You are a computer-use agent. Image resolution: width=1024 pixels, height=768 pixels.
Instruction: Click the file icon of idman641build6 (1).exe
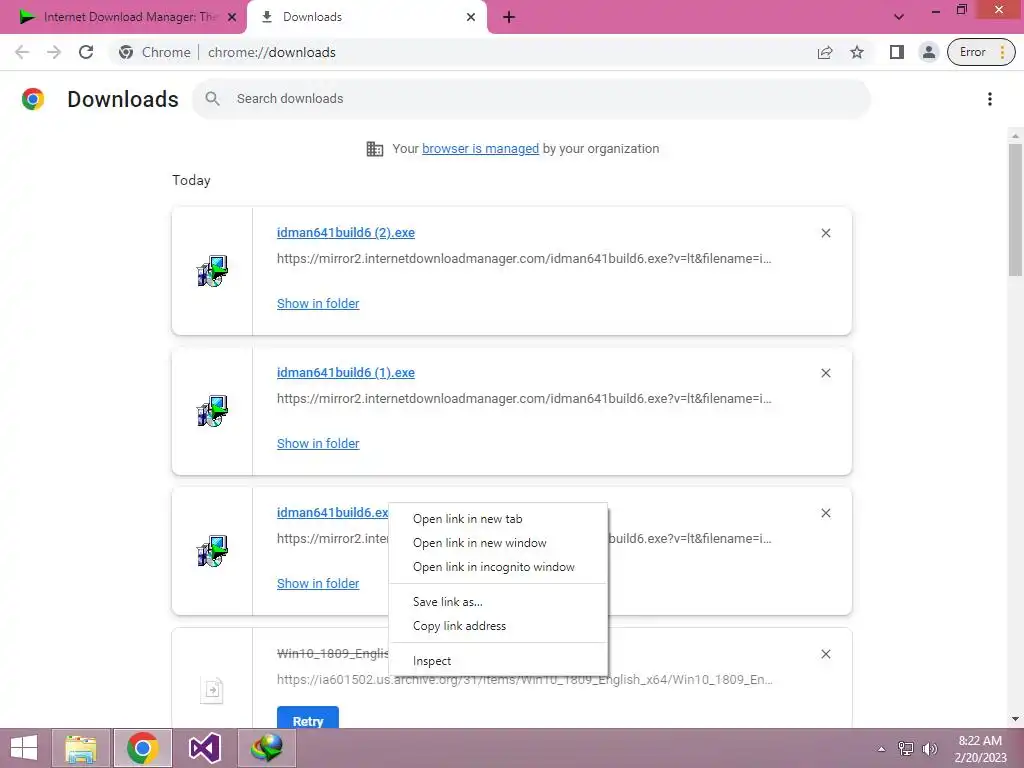point(212,411)
